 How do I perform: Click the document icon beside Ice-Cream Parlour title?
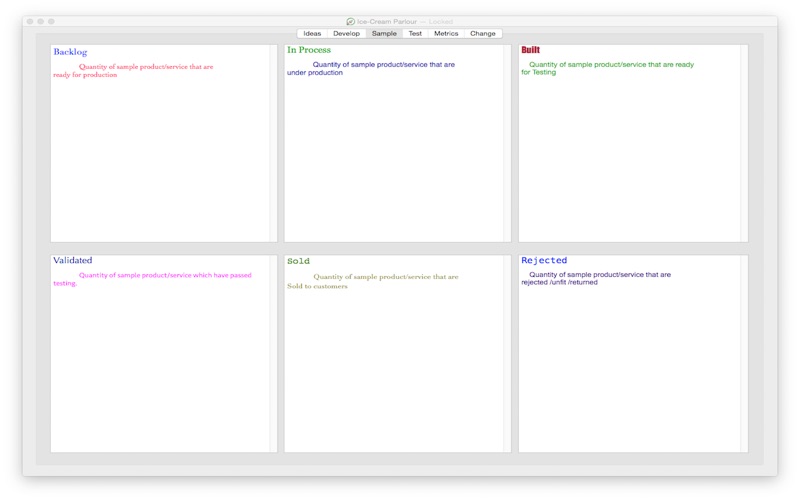pyautogui.click(x=351, y=21)
